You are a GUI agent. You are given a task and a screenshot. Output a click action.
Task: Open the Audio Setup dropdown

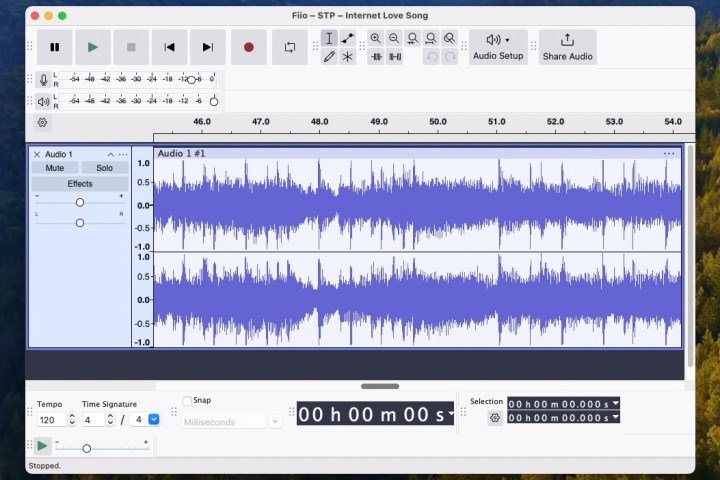pos(498,46)
